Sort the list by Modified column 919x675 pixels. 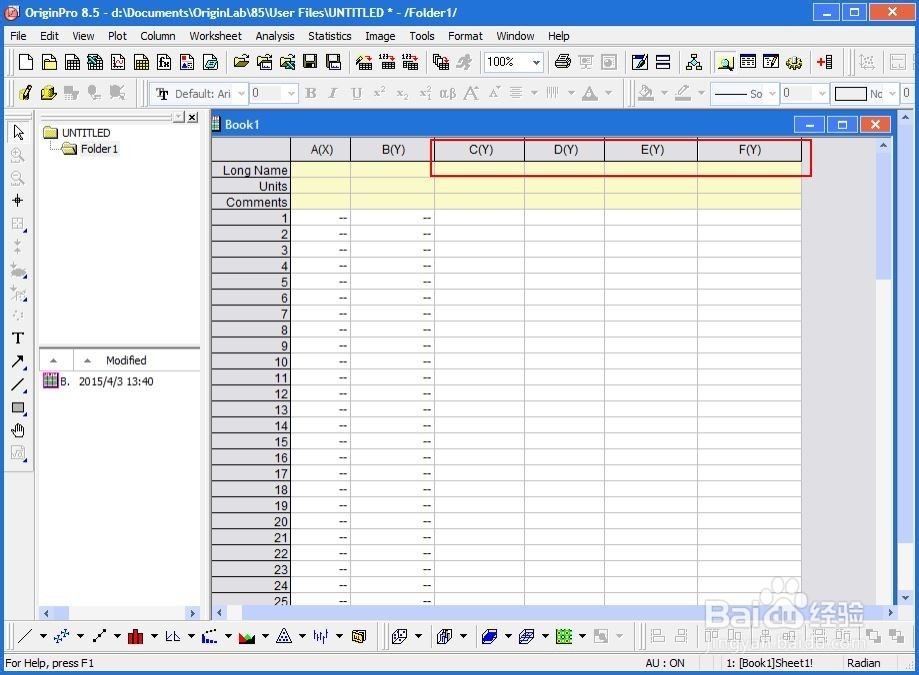(126, 360)
